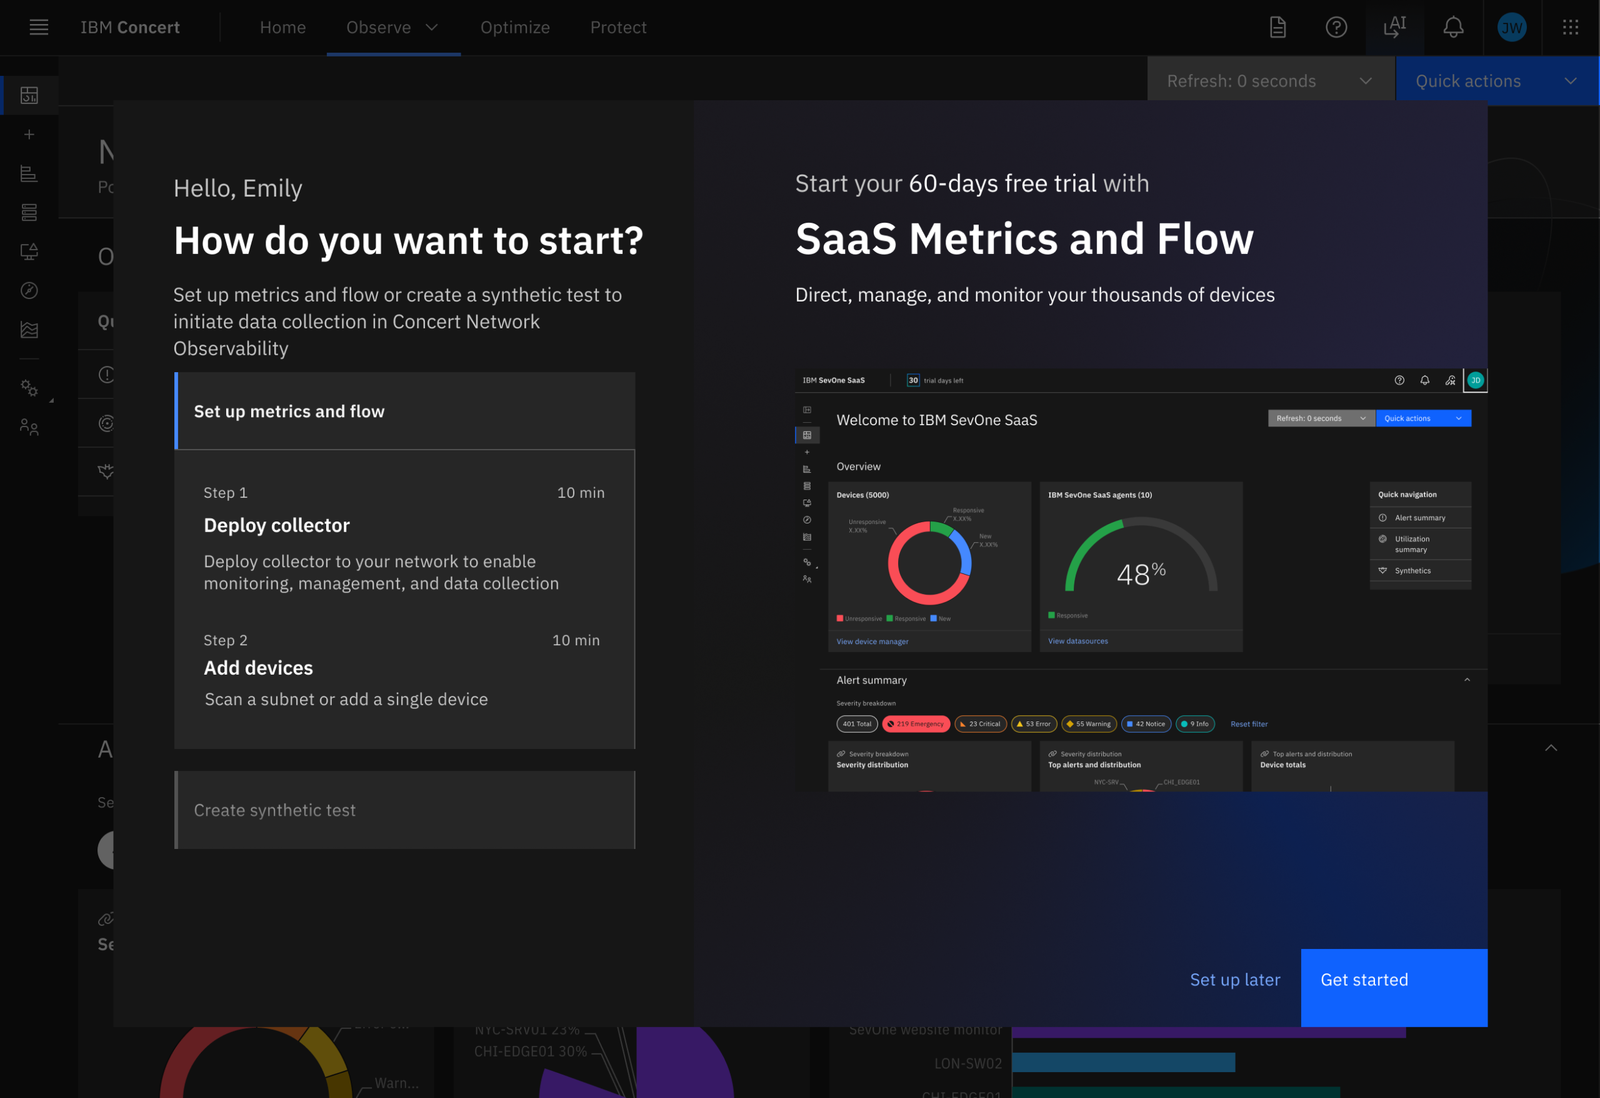Image resolution: width=1600 pixels, height=1098 pixels.
Task: Click the Scan a subnet description text
Action: (x=346, y=699)
